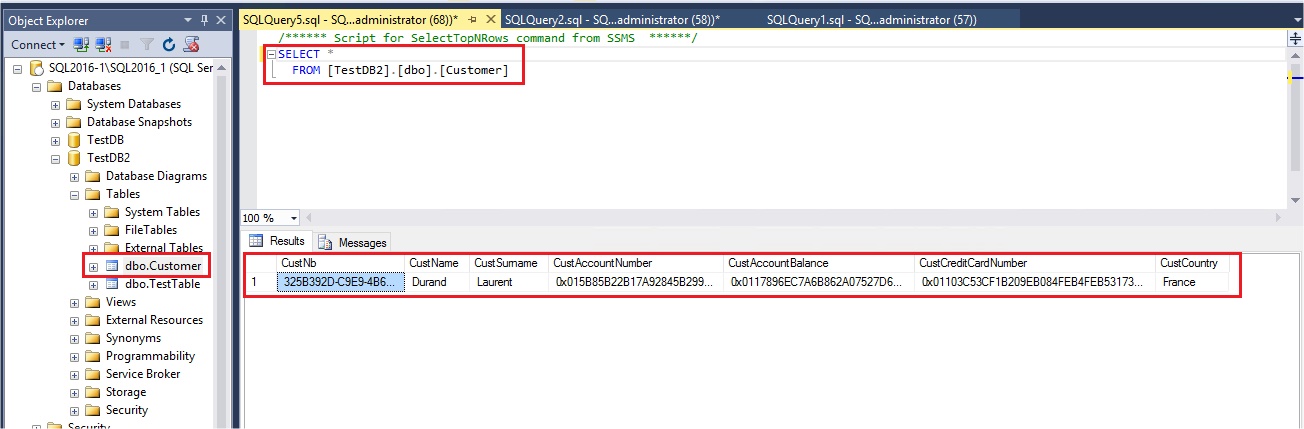Expand the Database Diagrams folder

pos(75,176)
